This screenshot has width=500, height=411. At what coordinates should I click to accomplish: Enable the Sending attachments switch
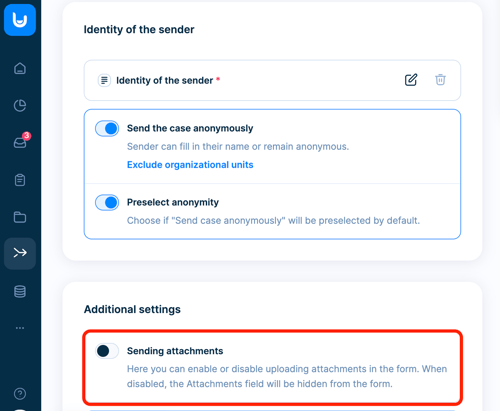click(x=107, y=351)
